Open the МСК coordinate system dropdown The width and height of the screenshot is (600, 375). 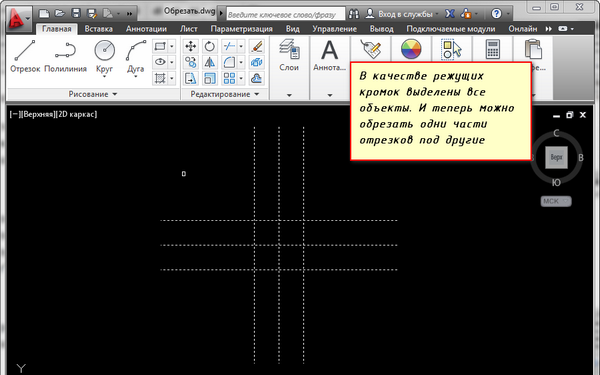coord(556,201)
